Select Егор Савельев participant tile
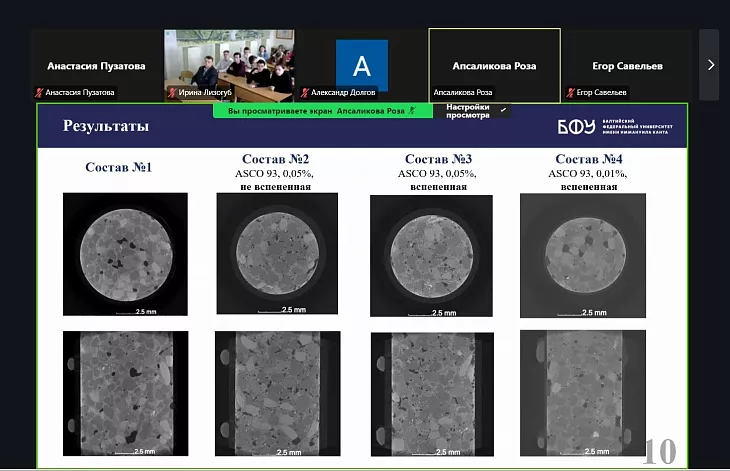 click(x=627, y=66)
